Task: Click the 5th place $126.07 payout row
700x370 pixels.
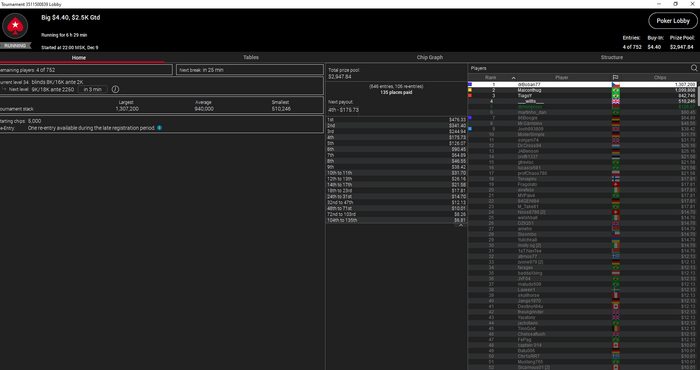Action: point(396,143)
